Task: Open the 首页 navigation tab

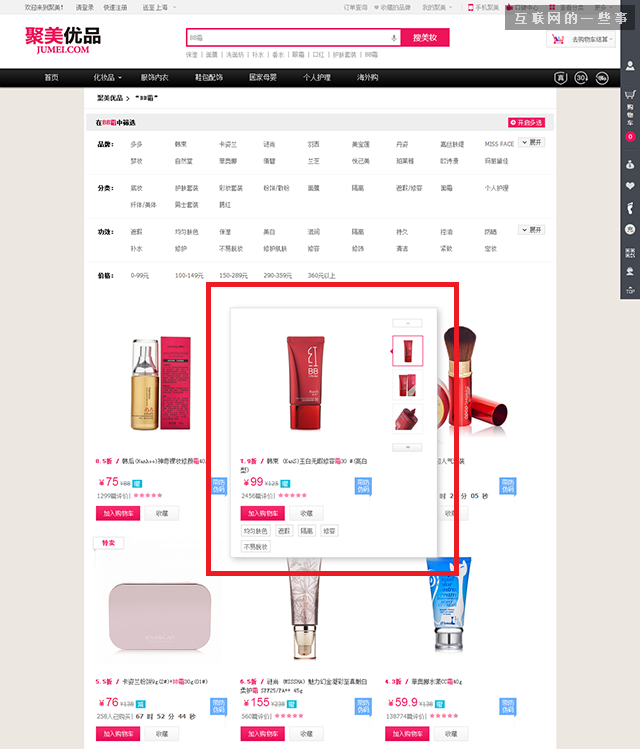Action: coord(51,78)
